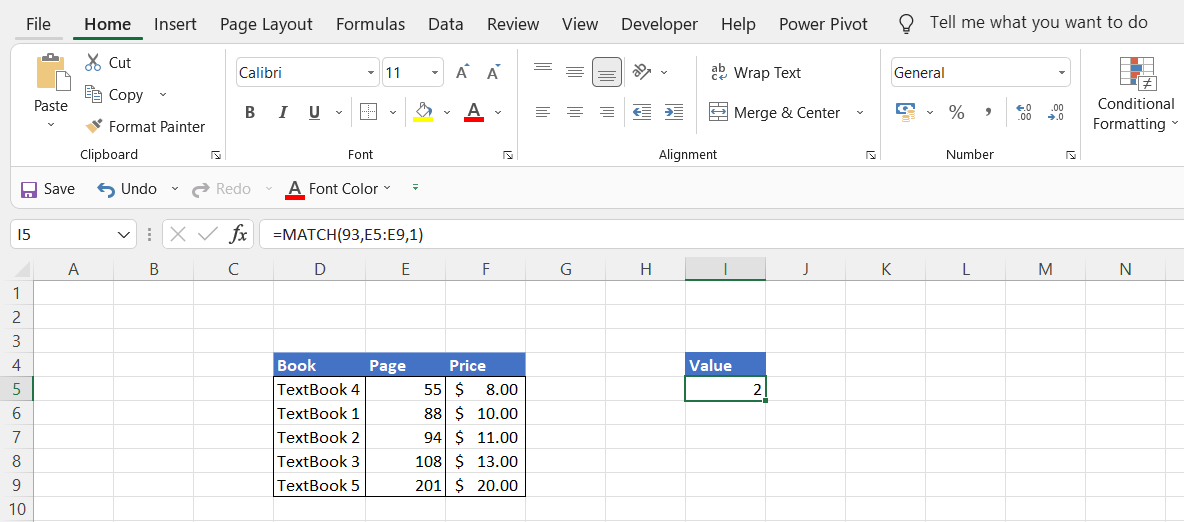This screenshot has width=1184, height=522.
Task: Toggle Bold formatting
Action: [x=250, y=112]
